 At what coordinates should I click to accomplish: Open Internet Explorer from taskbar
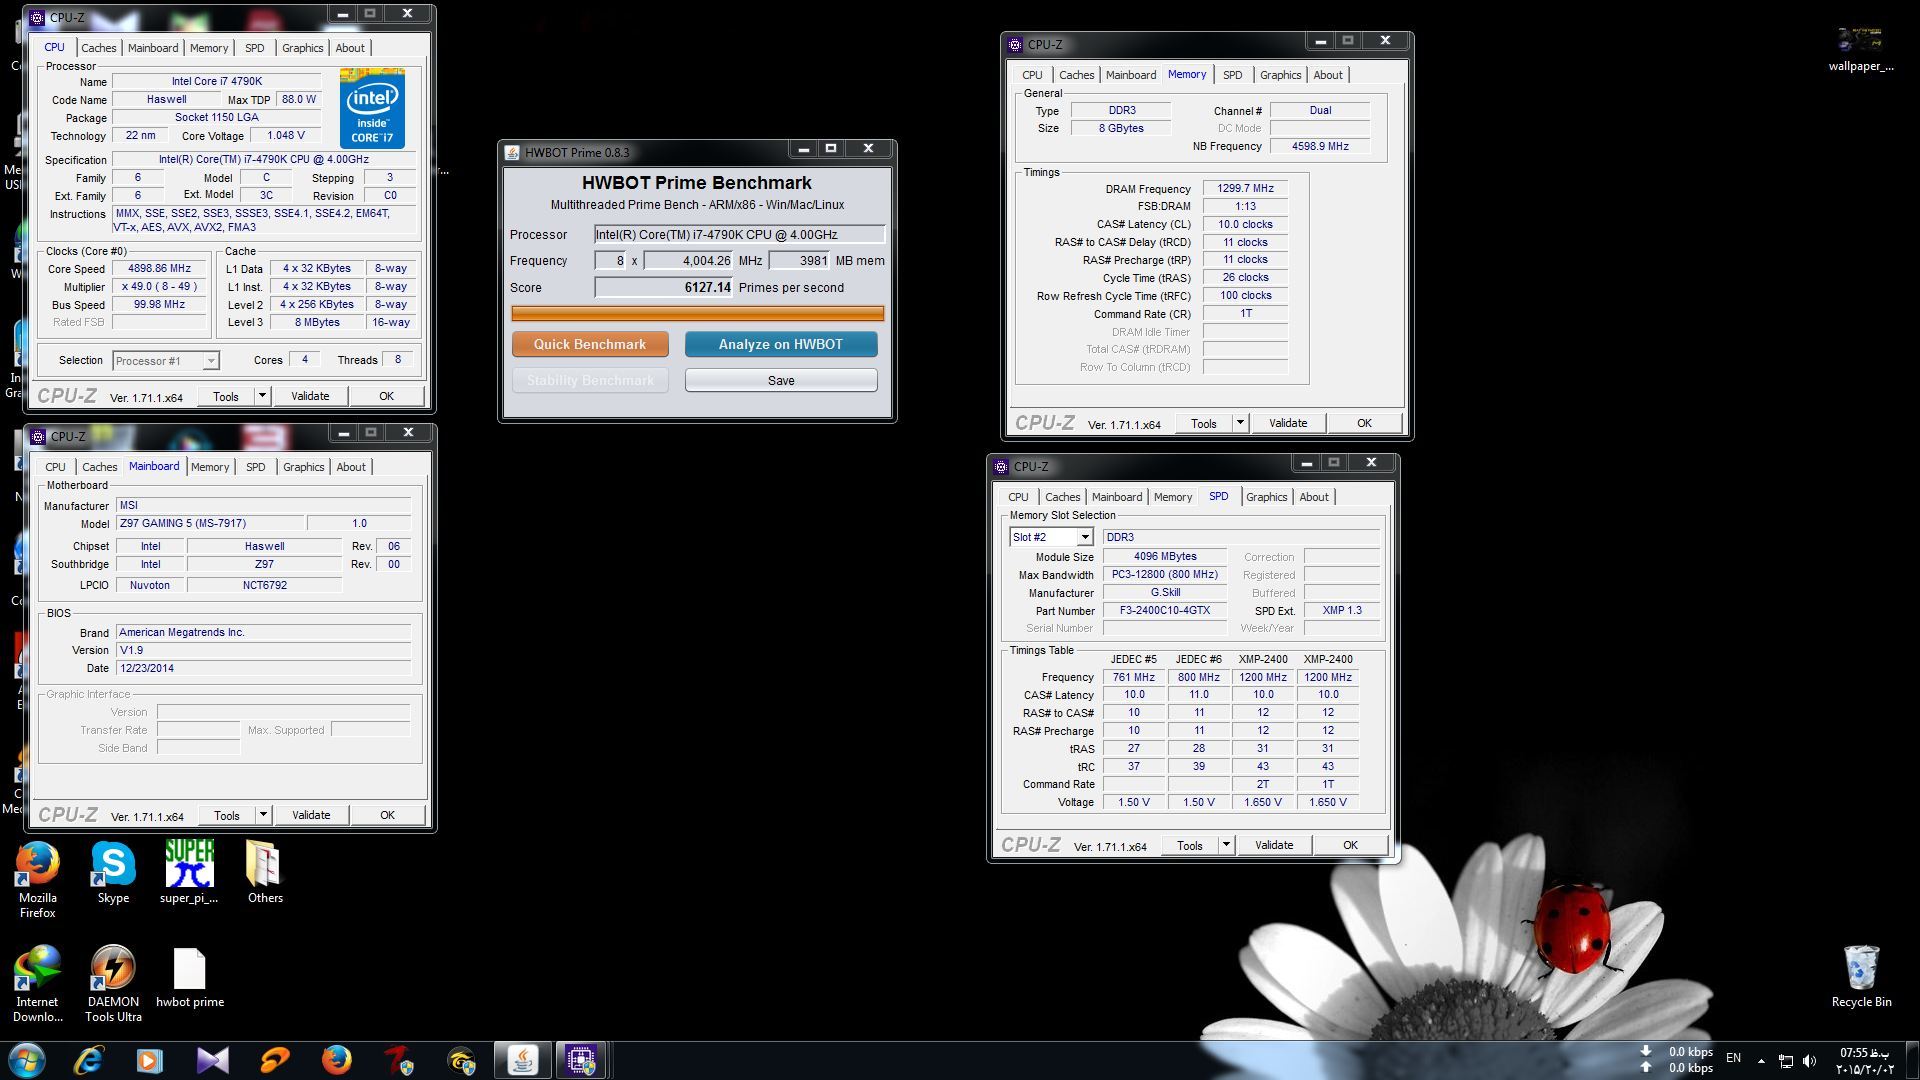pos(88,1060)
